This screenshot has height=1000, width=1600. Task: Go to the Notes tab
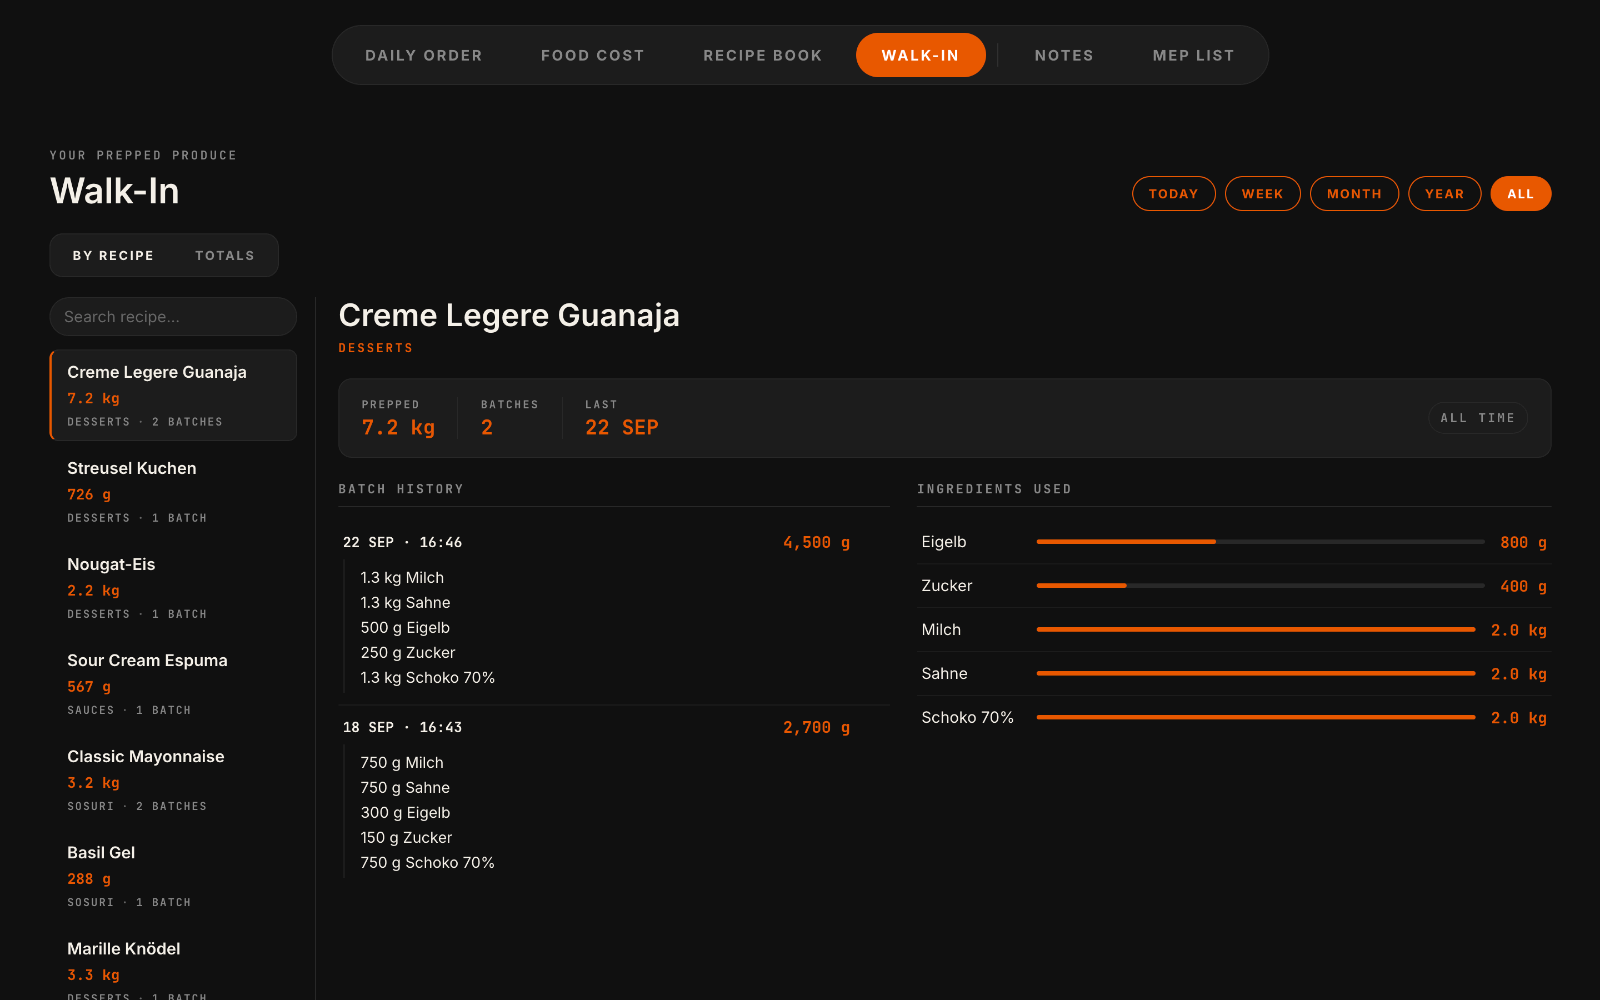point(1064,55)
